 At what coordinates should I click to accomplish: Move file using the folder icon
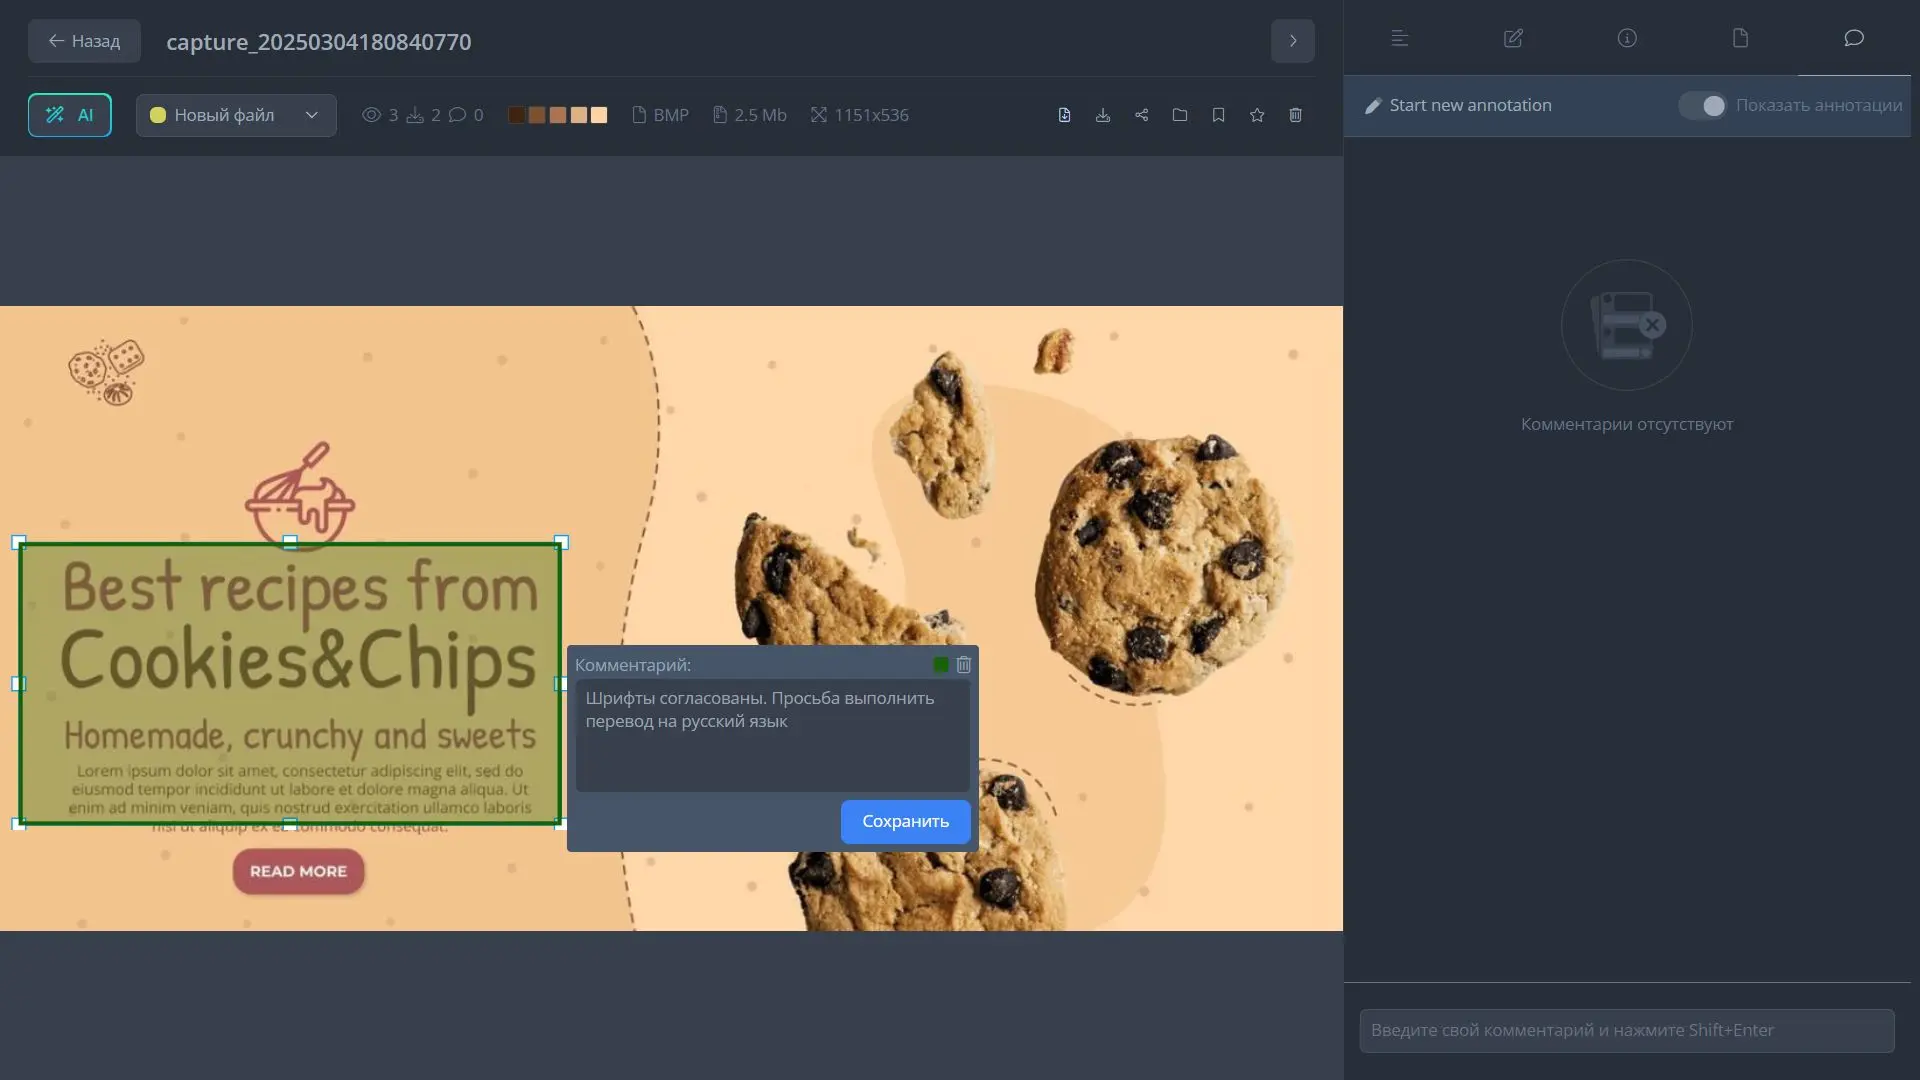1180,115
